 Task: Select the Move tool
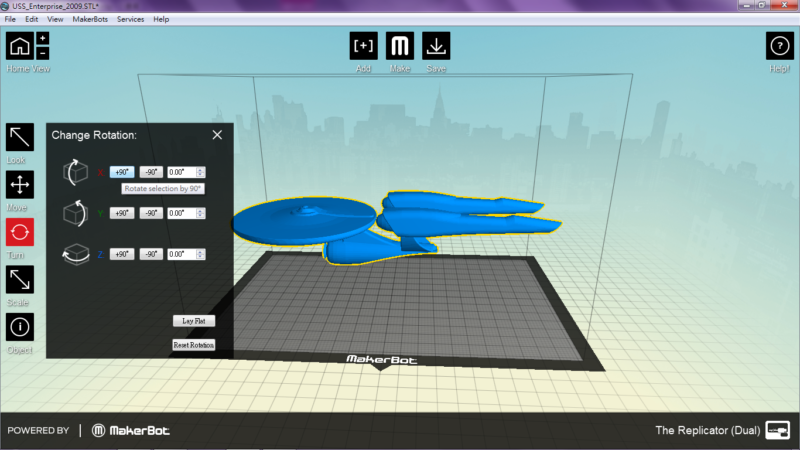(20, 184)
